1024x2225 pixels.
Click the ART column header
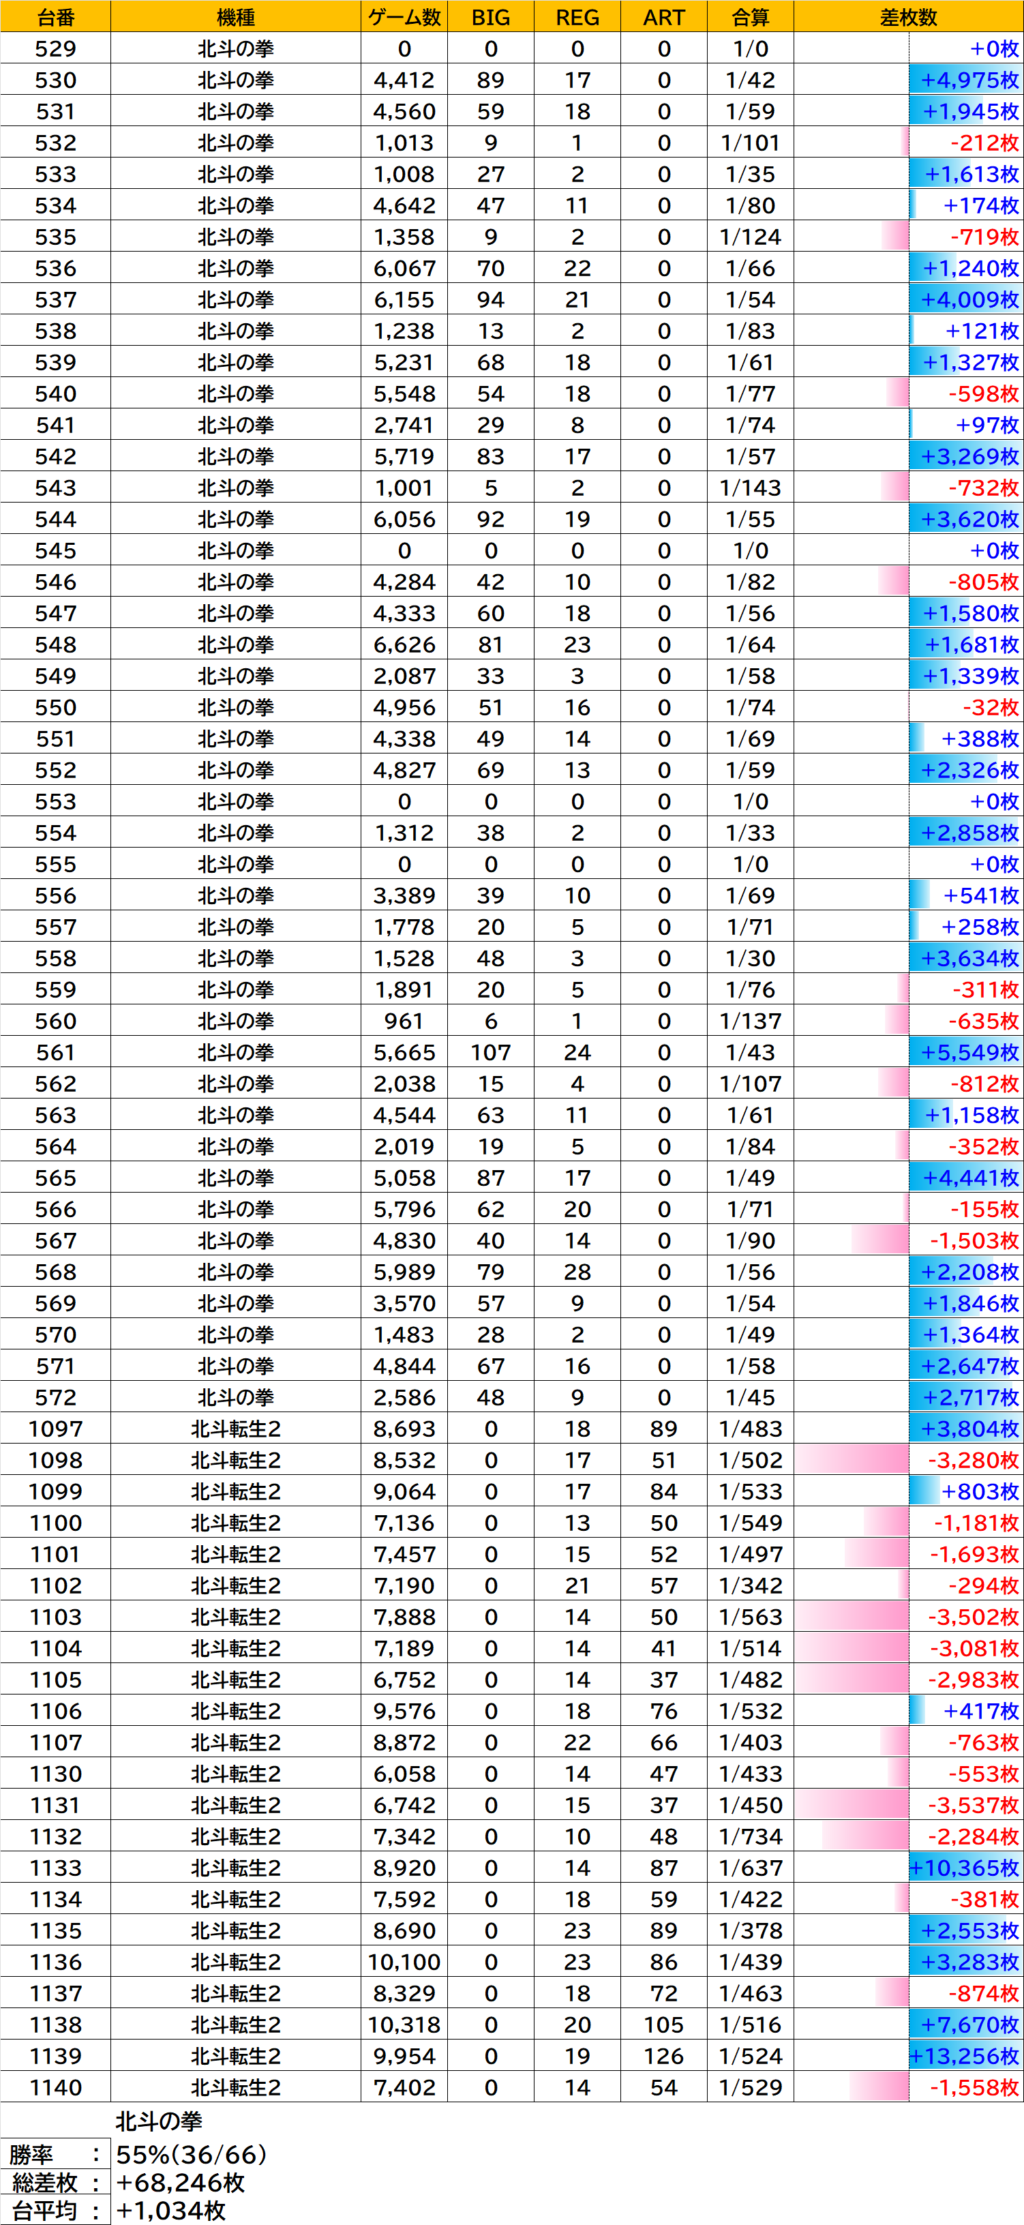click(664, 17)
